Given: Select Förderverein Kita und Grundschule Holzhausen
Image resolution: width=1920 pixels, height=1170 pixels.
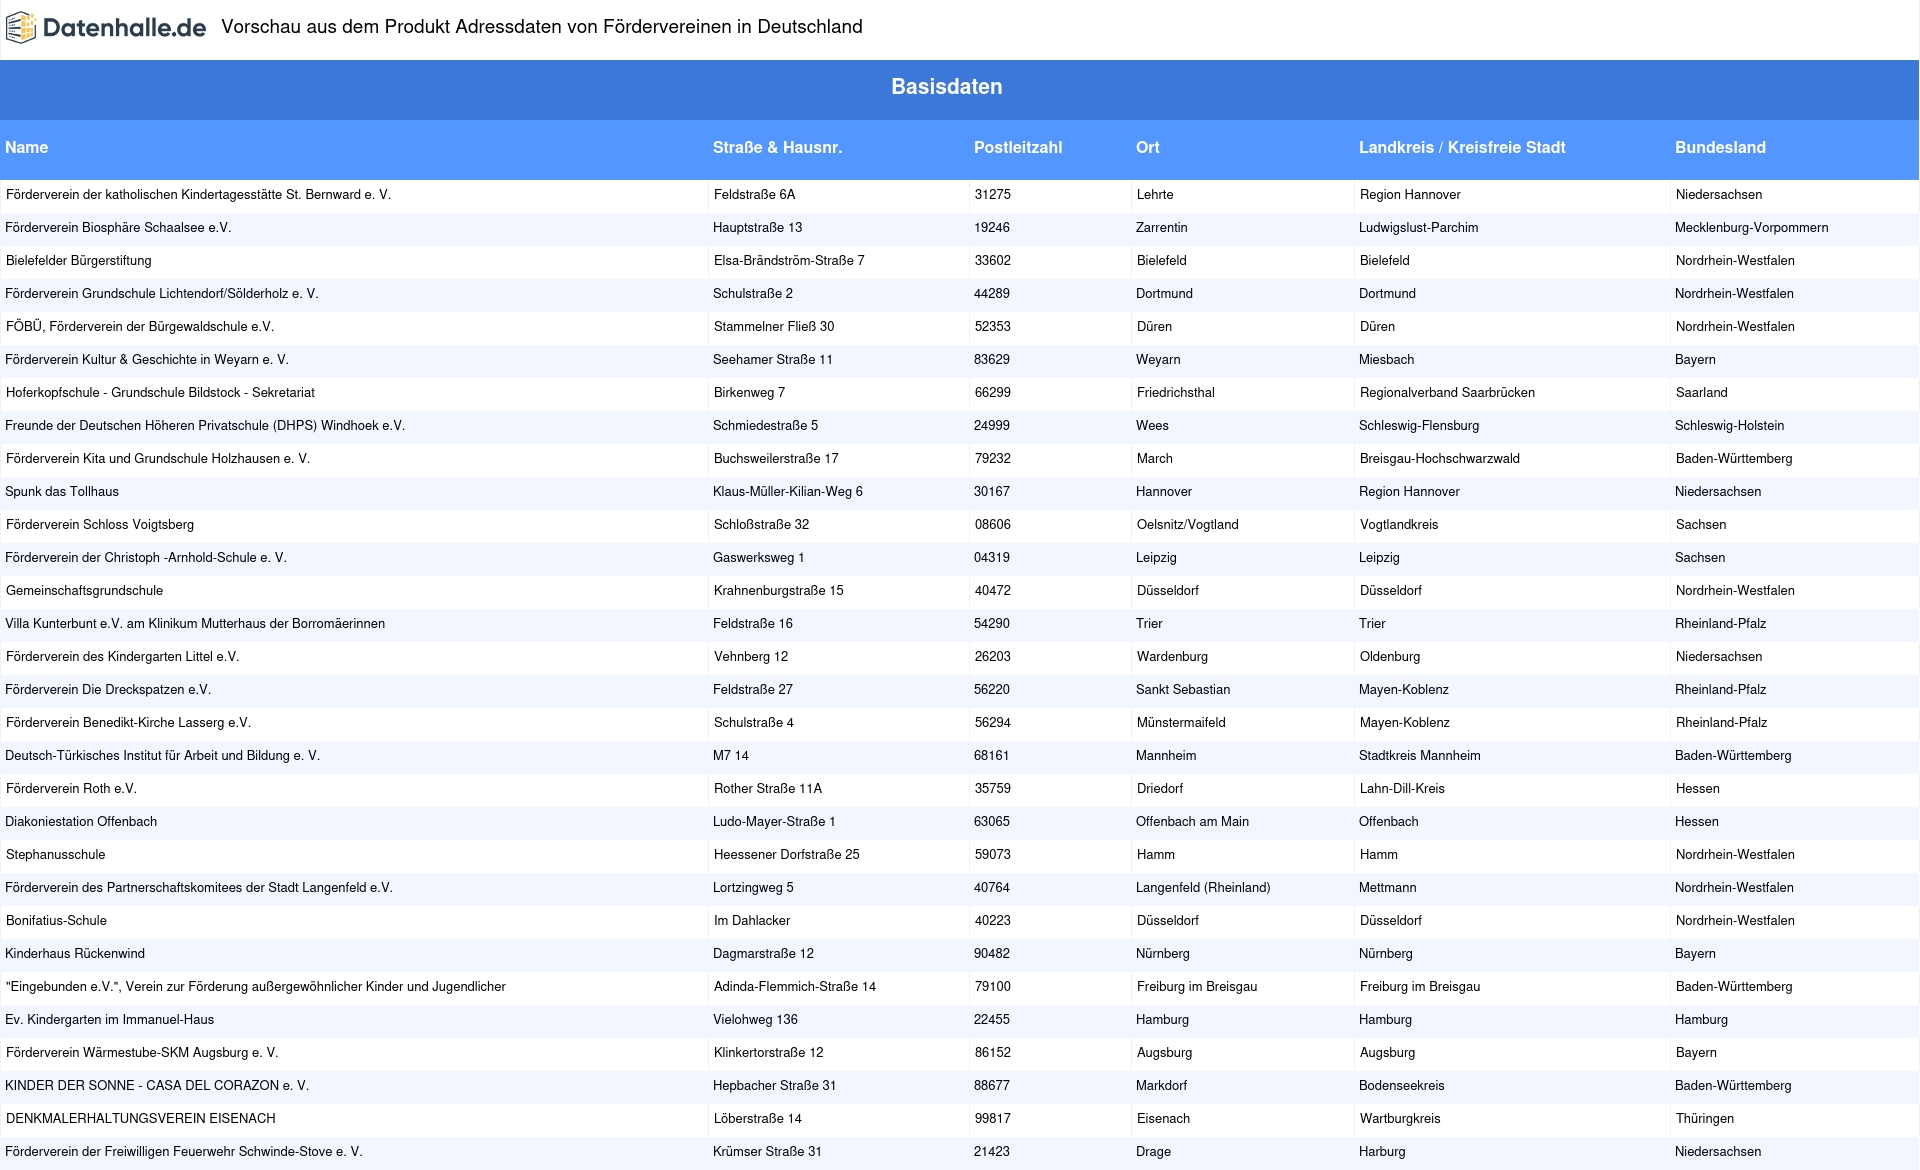Looking at the screenshot, I should [x=158, y=459].
